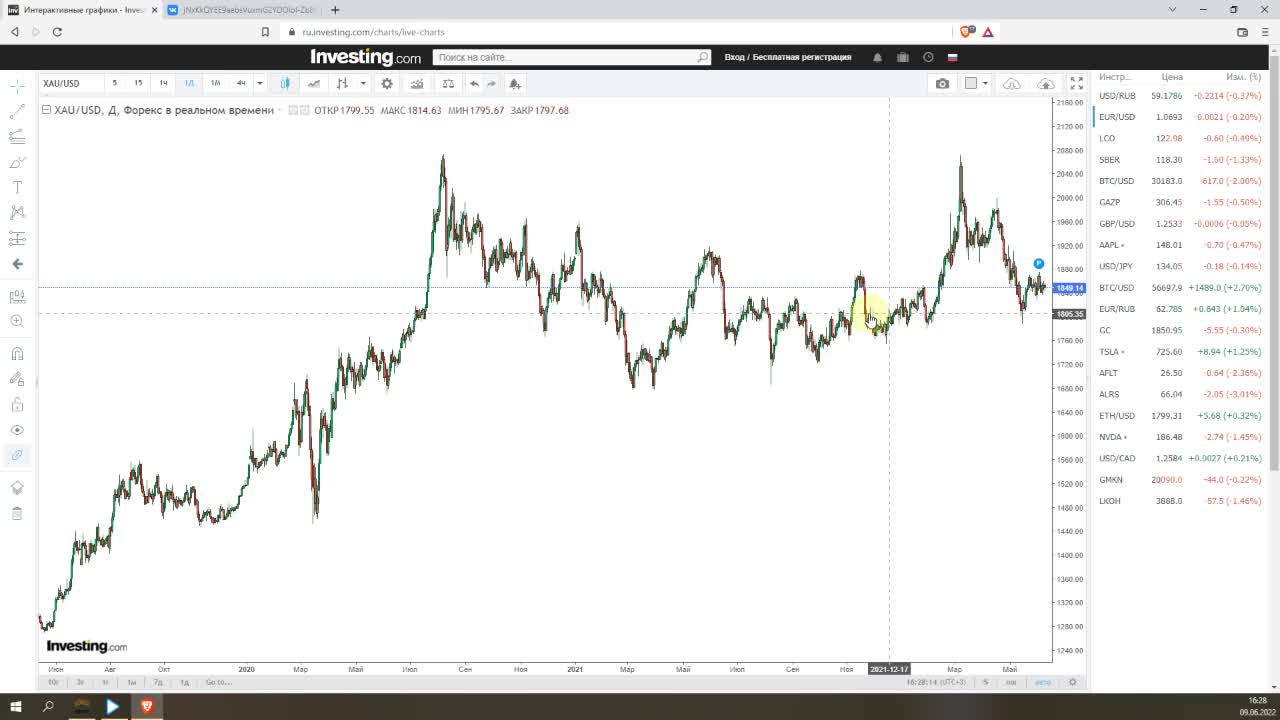
Task: Switch to 1 hour timeframe
Action: (163, 83)
